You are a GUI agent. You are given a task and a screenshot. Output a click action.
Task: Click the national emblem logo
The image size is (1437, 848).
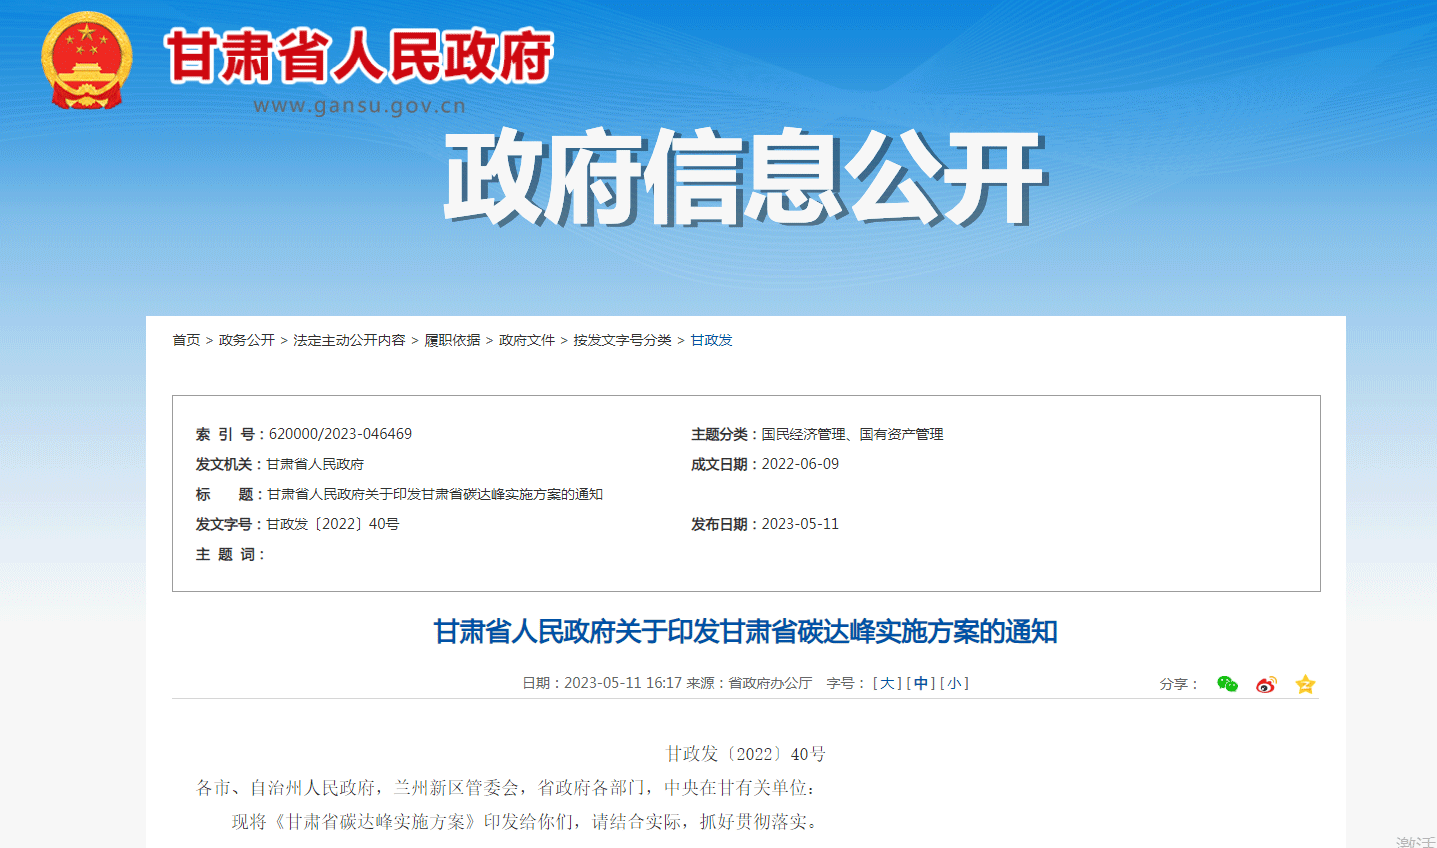[87, 60]
